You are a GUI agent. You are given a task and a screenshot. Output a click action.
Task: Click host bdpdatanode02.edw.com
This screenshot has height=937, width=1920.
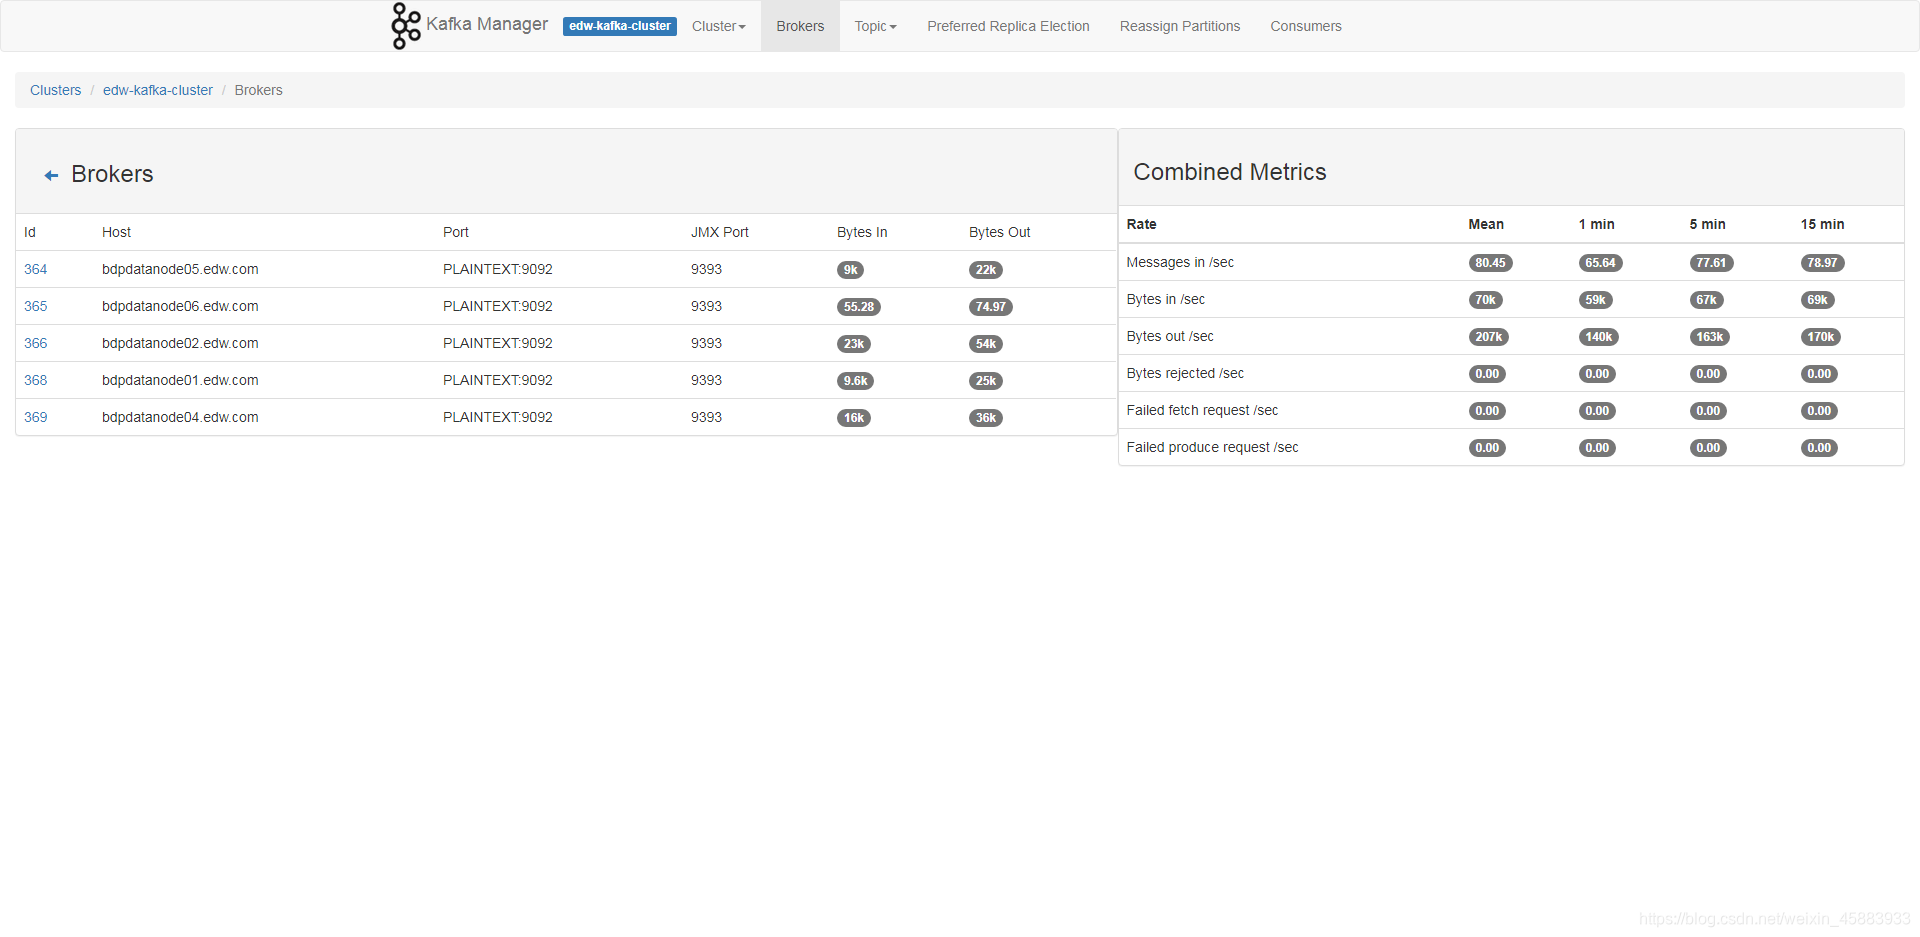pyautogui.click(x=180, y=343)
